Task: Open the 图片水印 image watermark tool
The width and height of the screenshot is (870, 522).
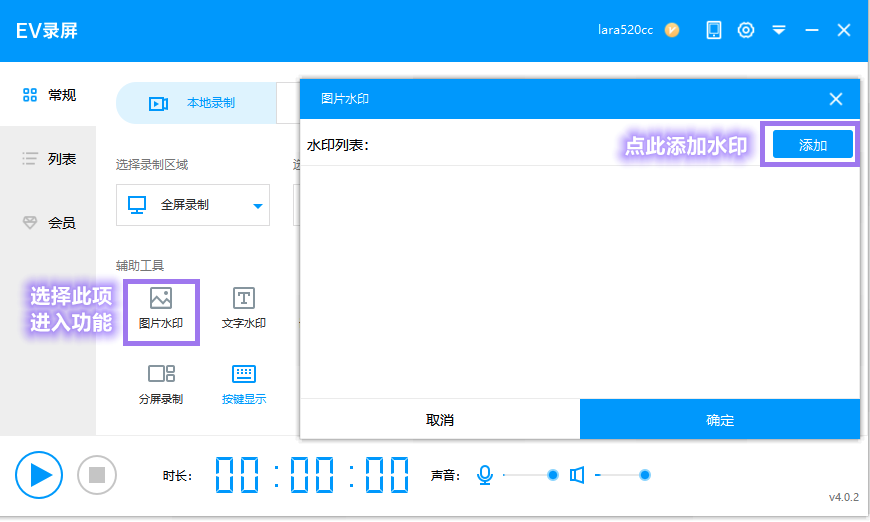Action: point(161,309)
